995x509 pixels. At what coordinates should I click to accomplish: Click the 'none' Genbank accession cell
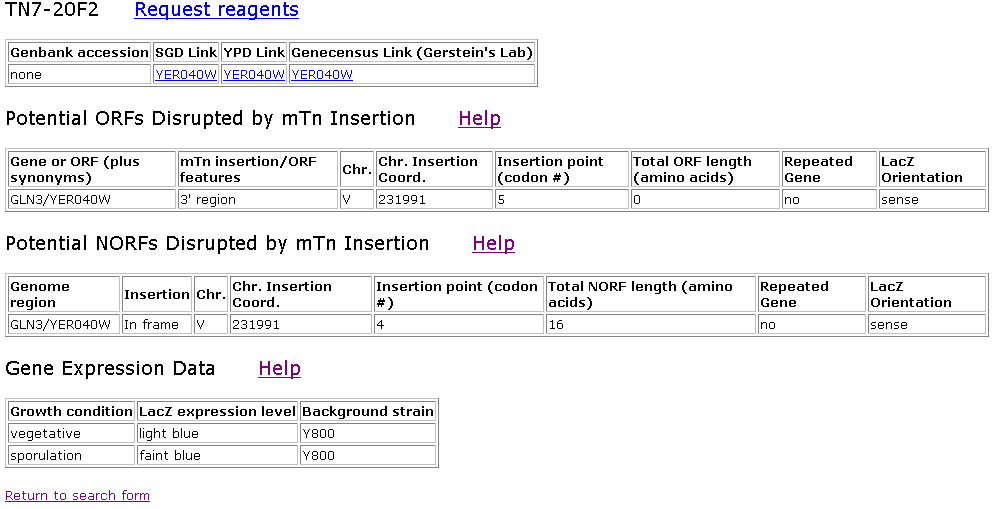[x=26, y=74]
